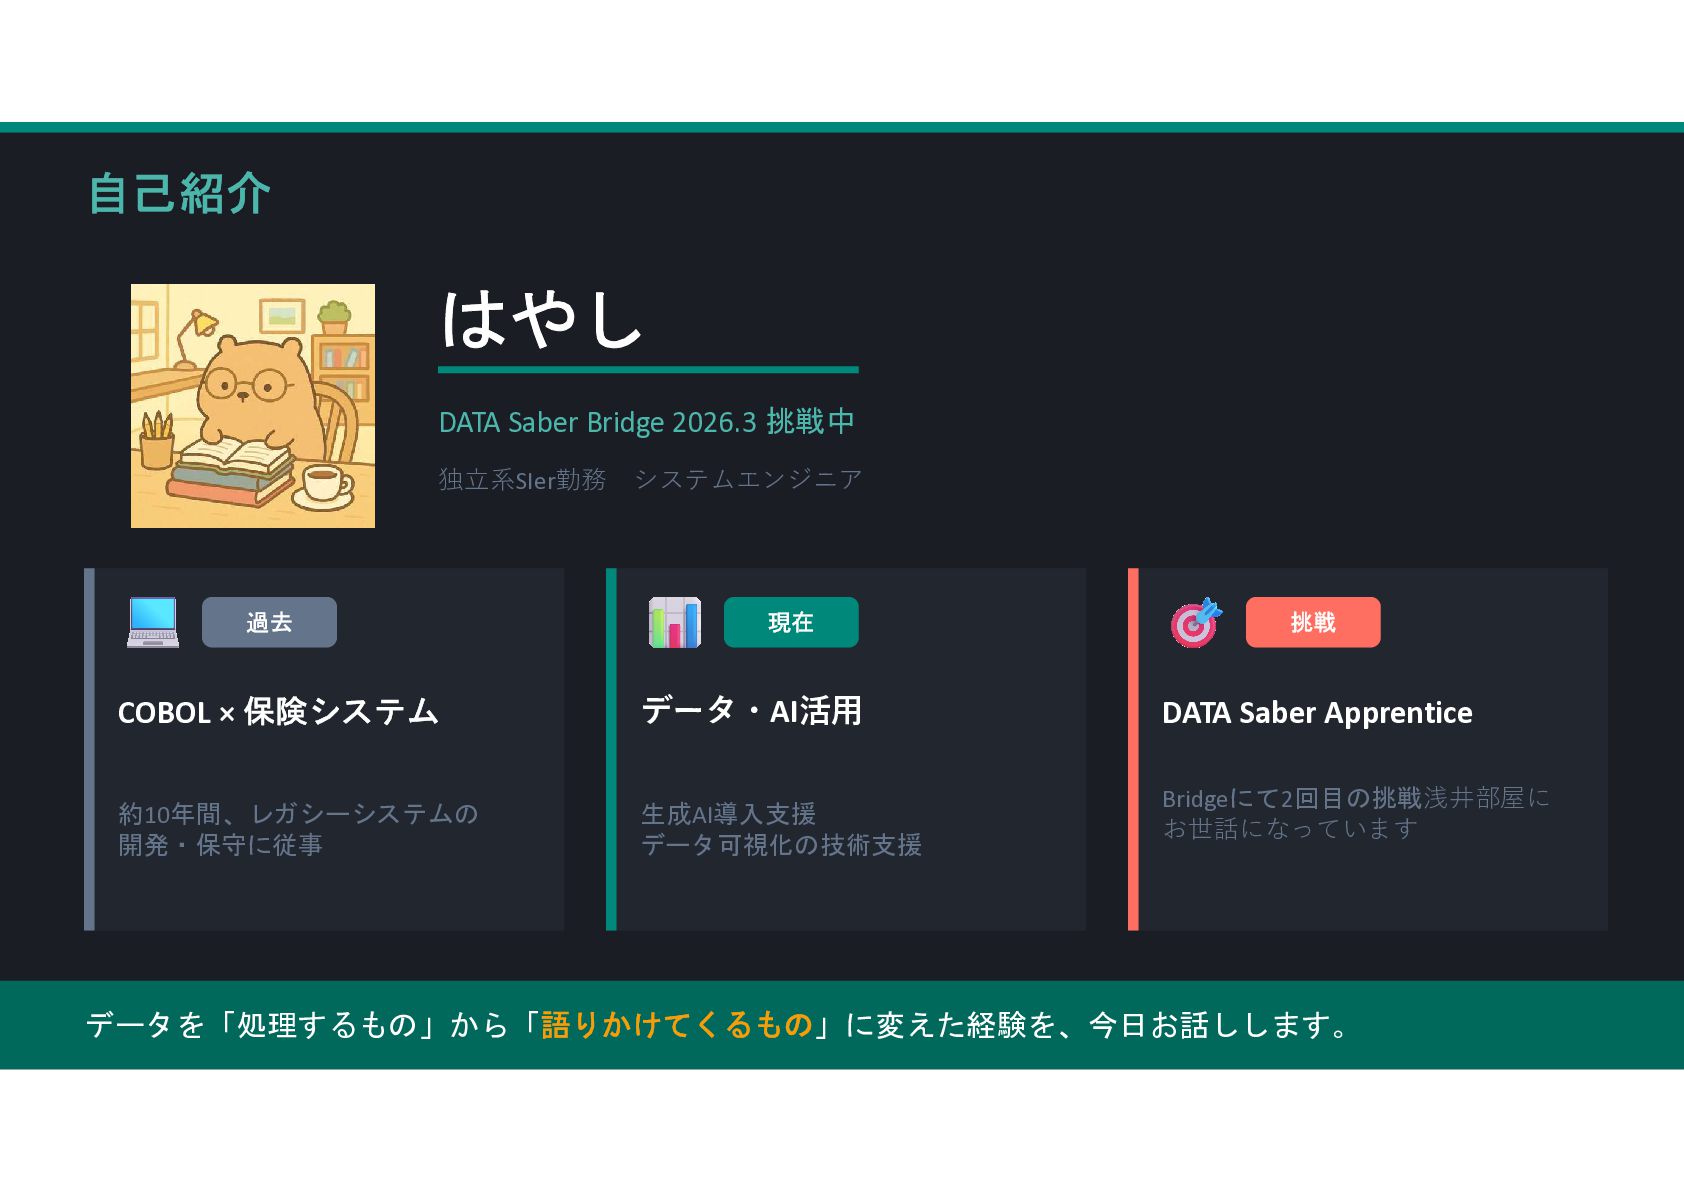Screen dimensions: 1684x1191
Task: Click the laptop icon in the 過去 card
Action: [153, 622]
